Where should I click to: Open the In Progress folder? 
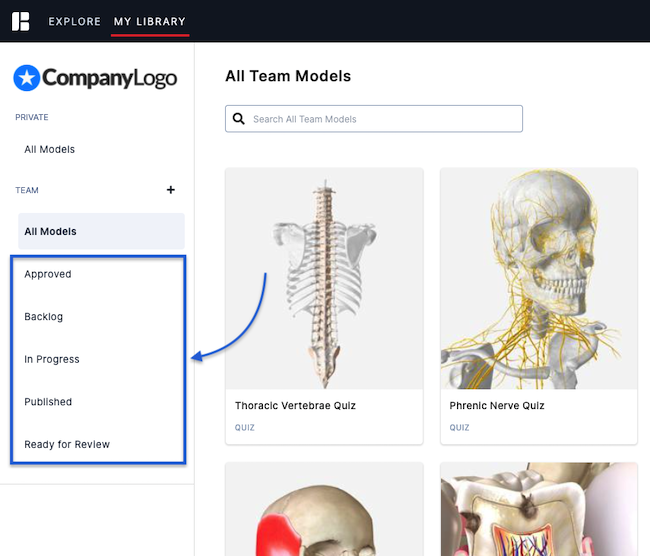click(x=52, y=359)
